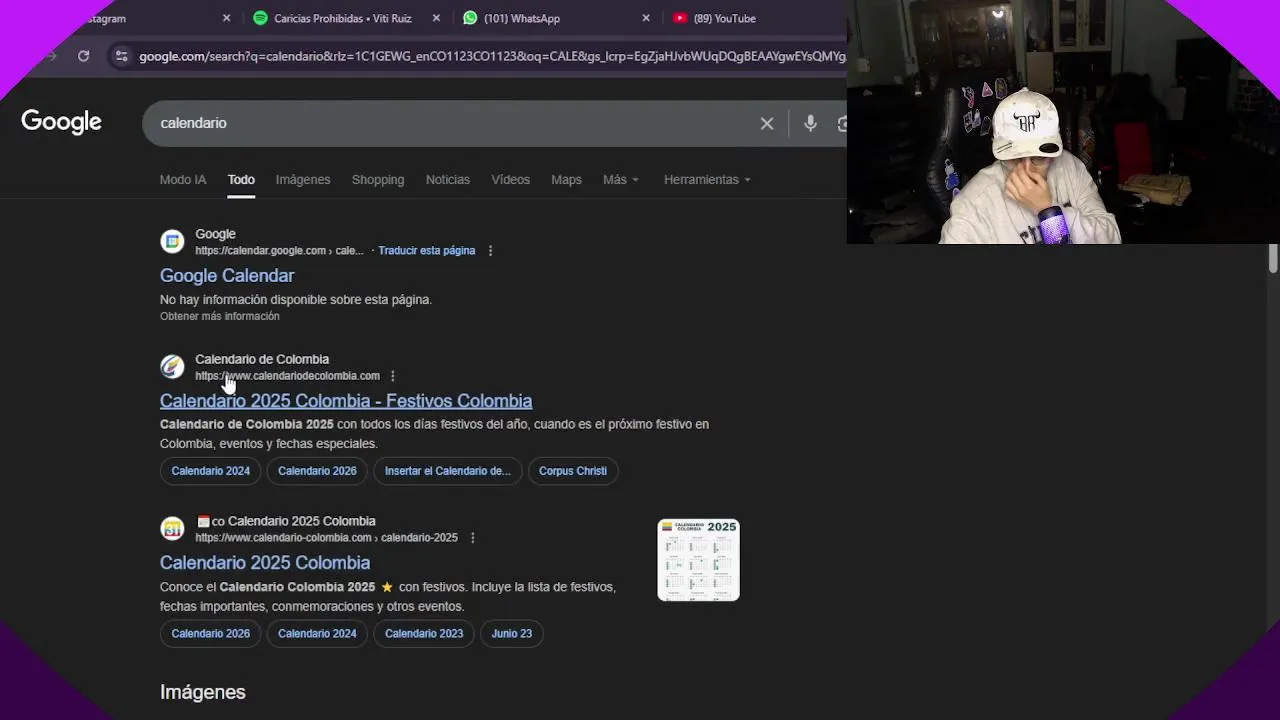The height and width of the screenshot is (720, 1280).
Task: Switch to Shopping results
Action: 378,180
